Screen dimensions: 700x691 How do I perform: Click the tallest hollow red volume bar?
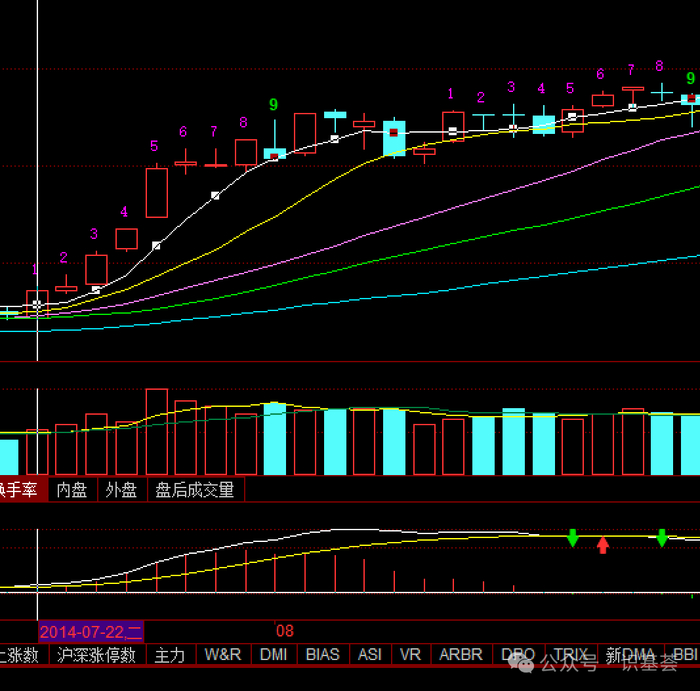157,432
